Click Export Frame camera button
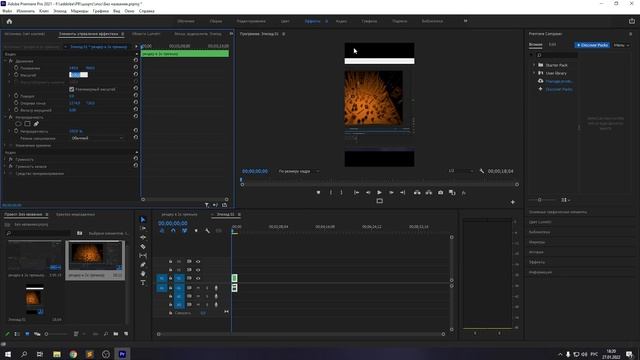Screen dimensions: 640x360 click(440, 192)
